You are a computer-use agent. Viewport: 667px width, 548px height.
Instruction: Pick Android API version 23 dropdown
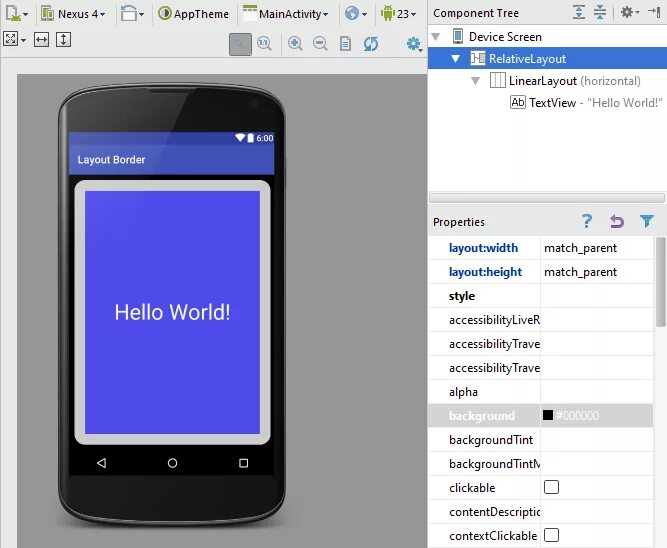pyautogui.click(x=399, y=14)
